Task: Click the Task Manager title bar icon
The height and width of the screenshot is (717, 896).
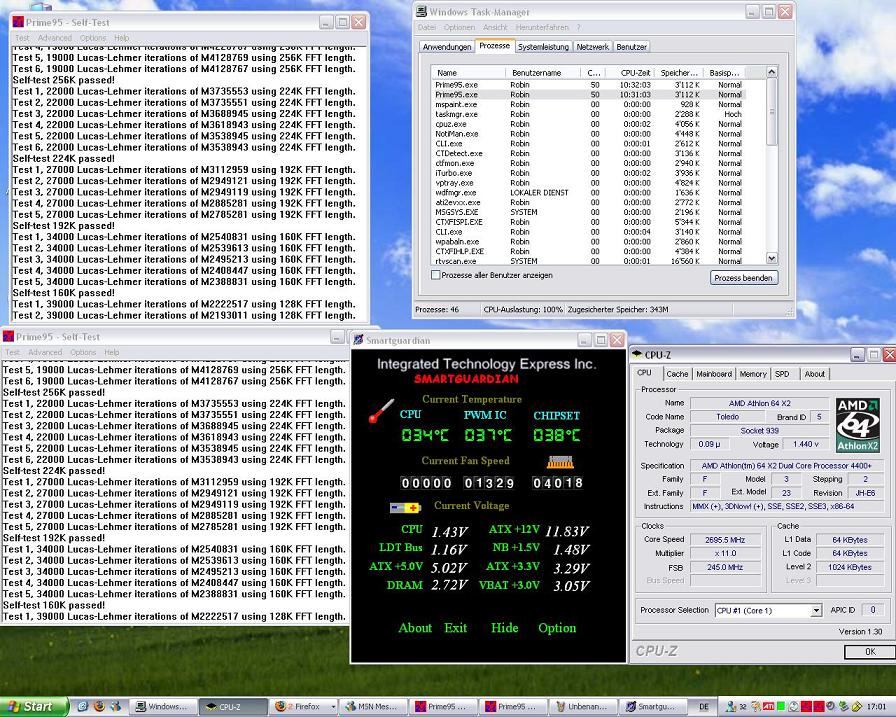Action: pos(422,11)
